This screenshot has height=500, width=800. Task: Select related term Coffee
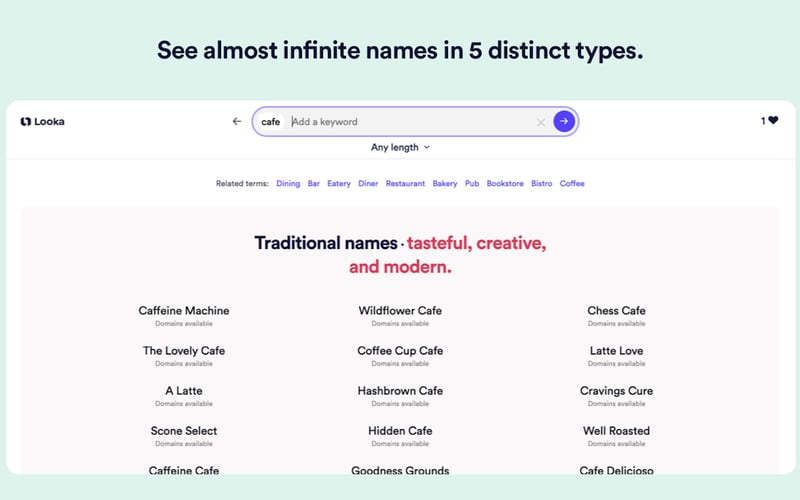pos(572,184)
